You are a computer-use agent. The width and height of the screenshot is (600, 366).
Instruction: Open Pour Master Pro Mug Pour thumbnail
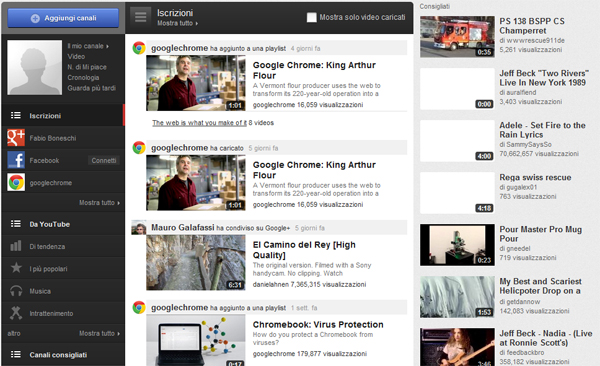[457, 245]
